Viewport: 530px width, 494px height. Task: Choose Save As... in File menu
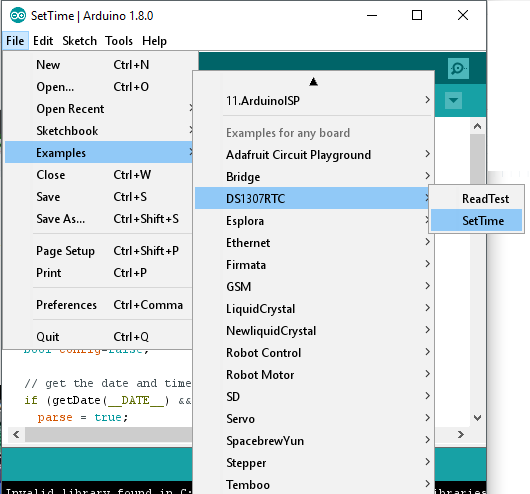(x=98, y=218)
